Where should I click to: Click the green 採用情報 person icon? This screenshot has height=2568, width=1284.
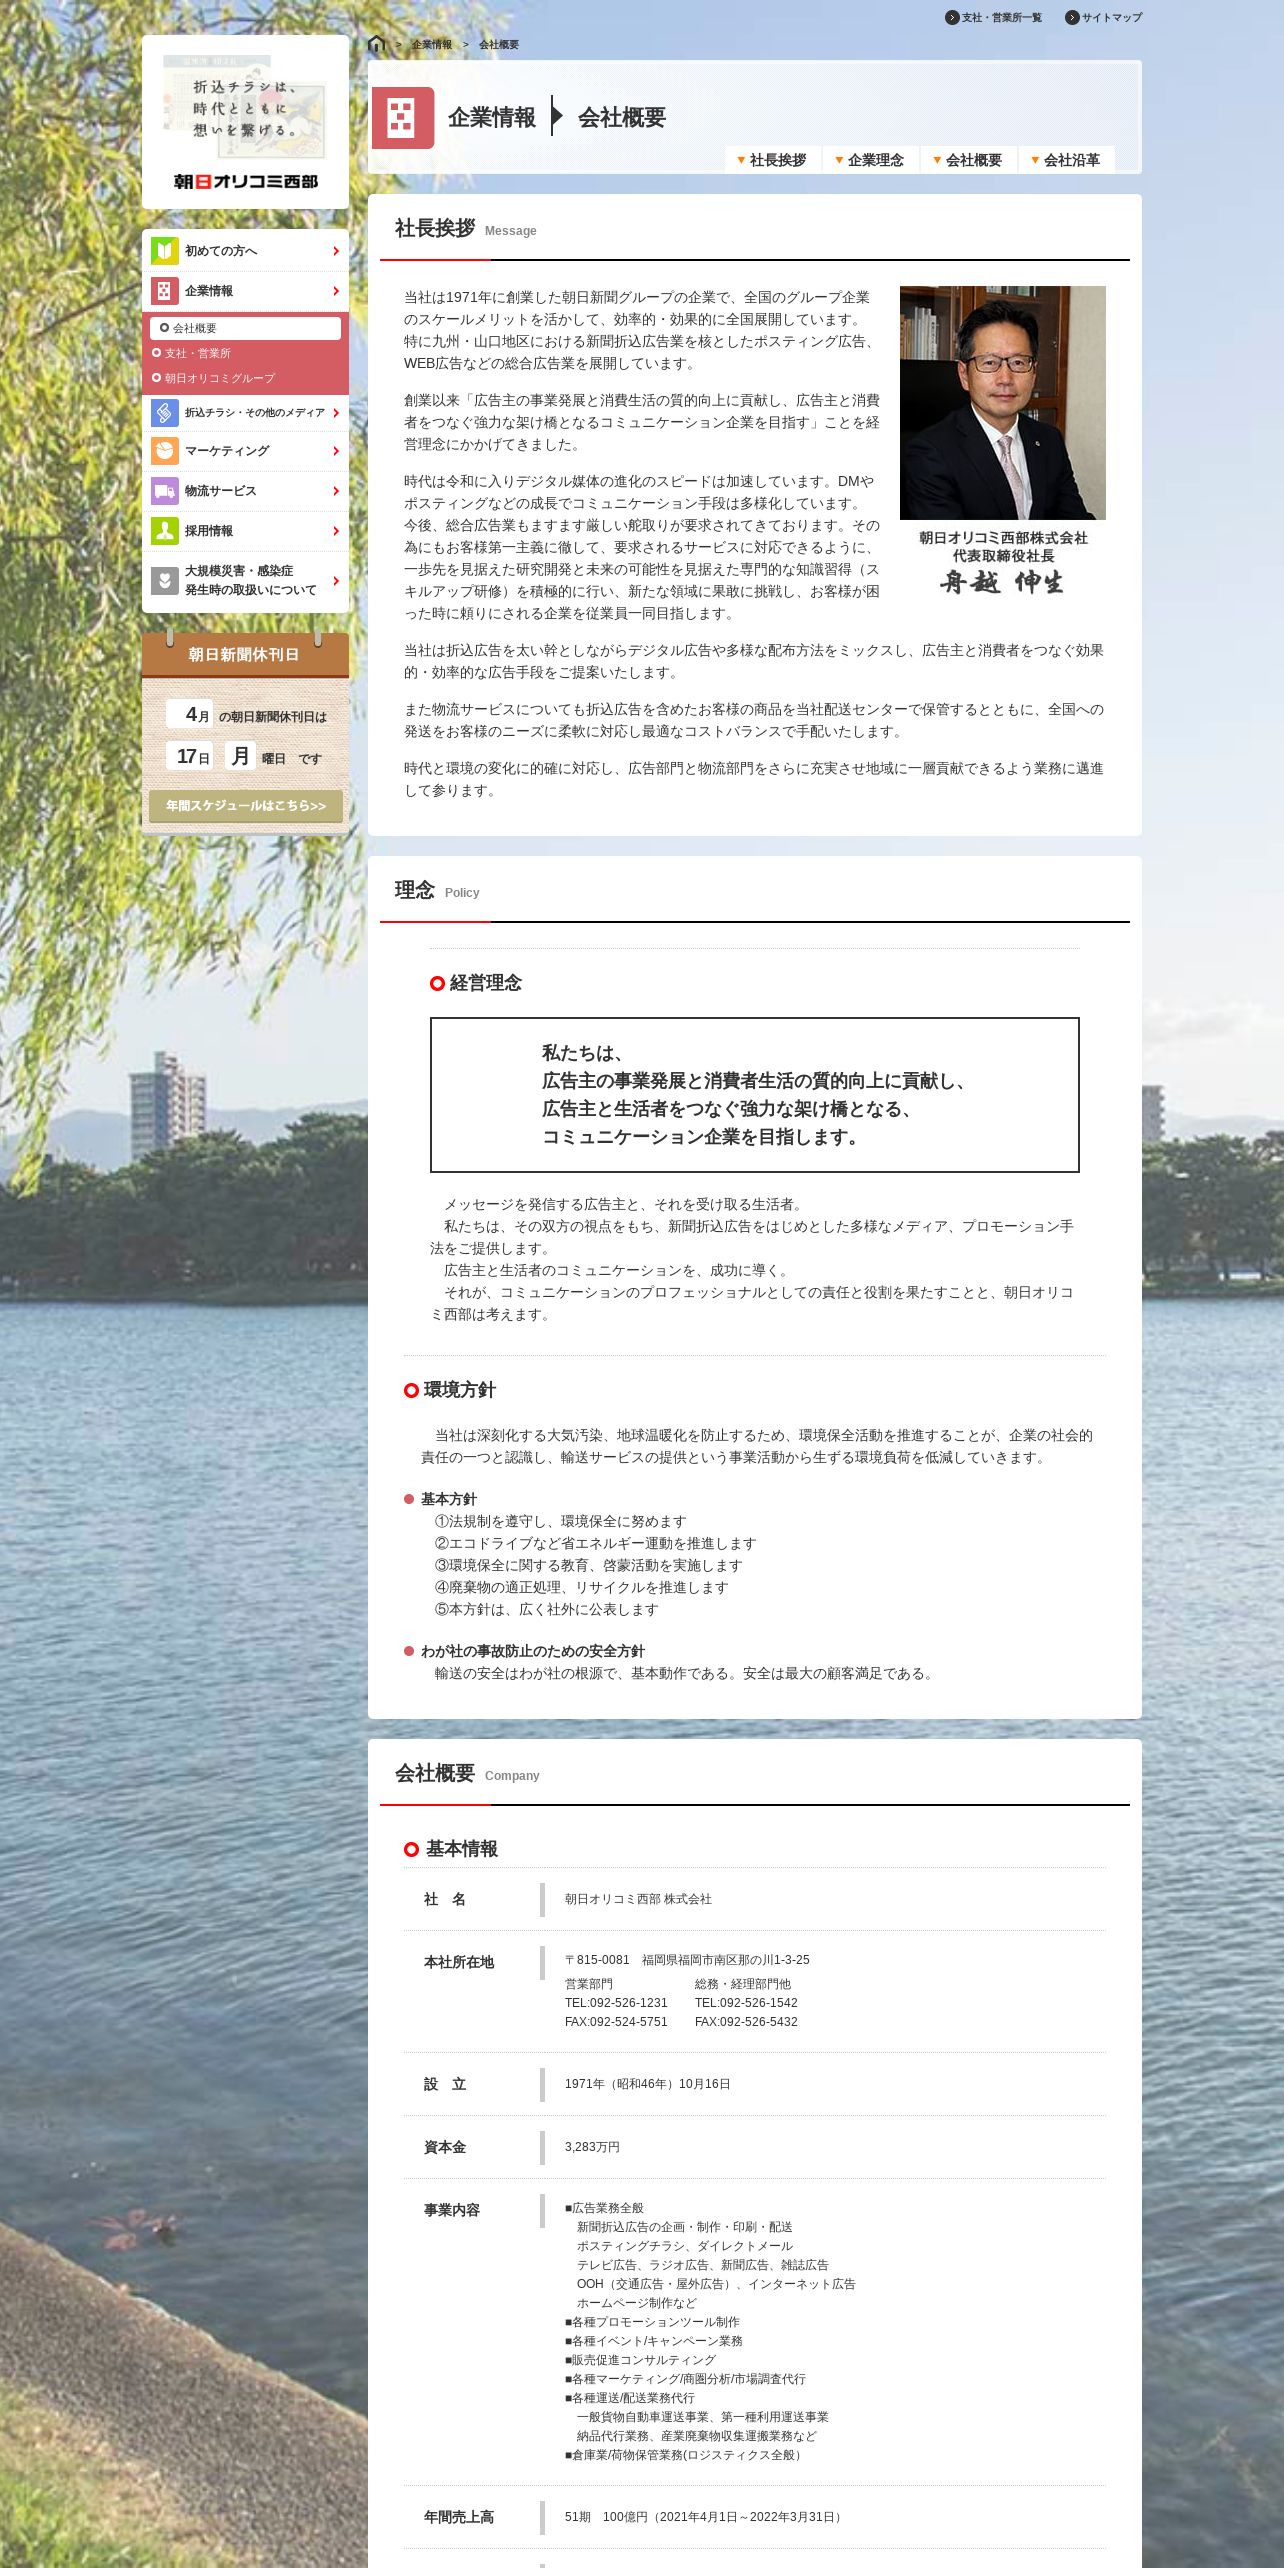tap(165, 531)
